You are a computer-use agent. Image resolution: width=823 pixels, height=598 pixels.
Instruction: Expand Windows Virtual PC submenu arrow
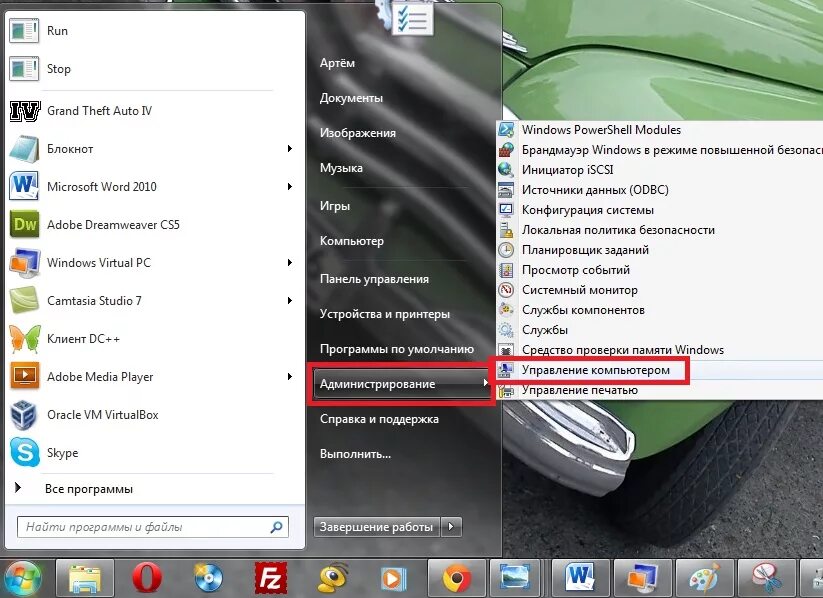tap(289, 263)
